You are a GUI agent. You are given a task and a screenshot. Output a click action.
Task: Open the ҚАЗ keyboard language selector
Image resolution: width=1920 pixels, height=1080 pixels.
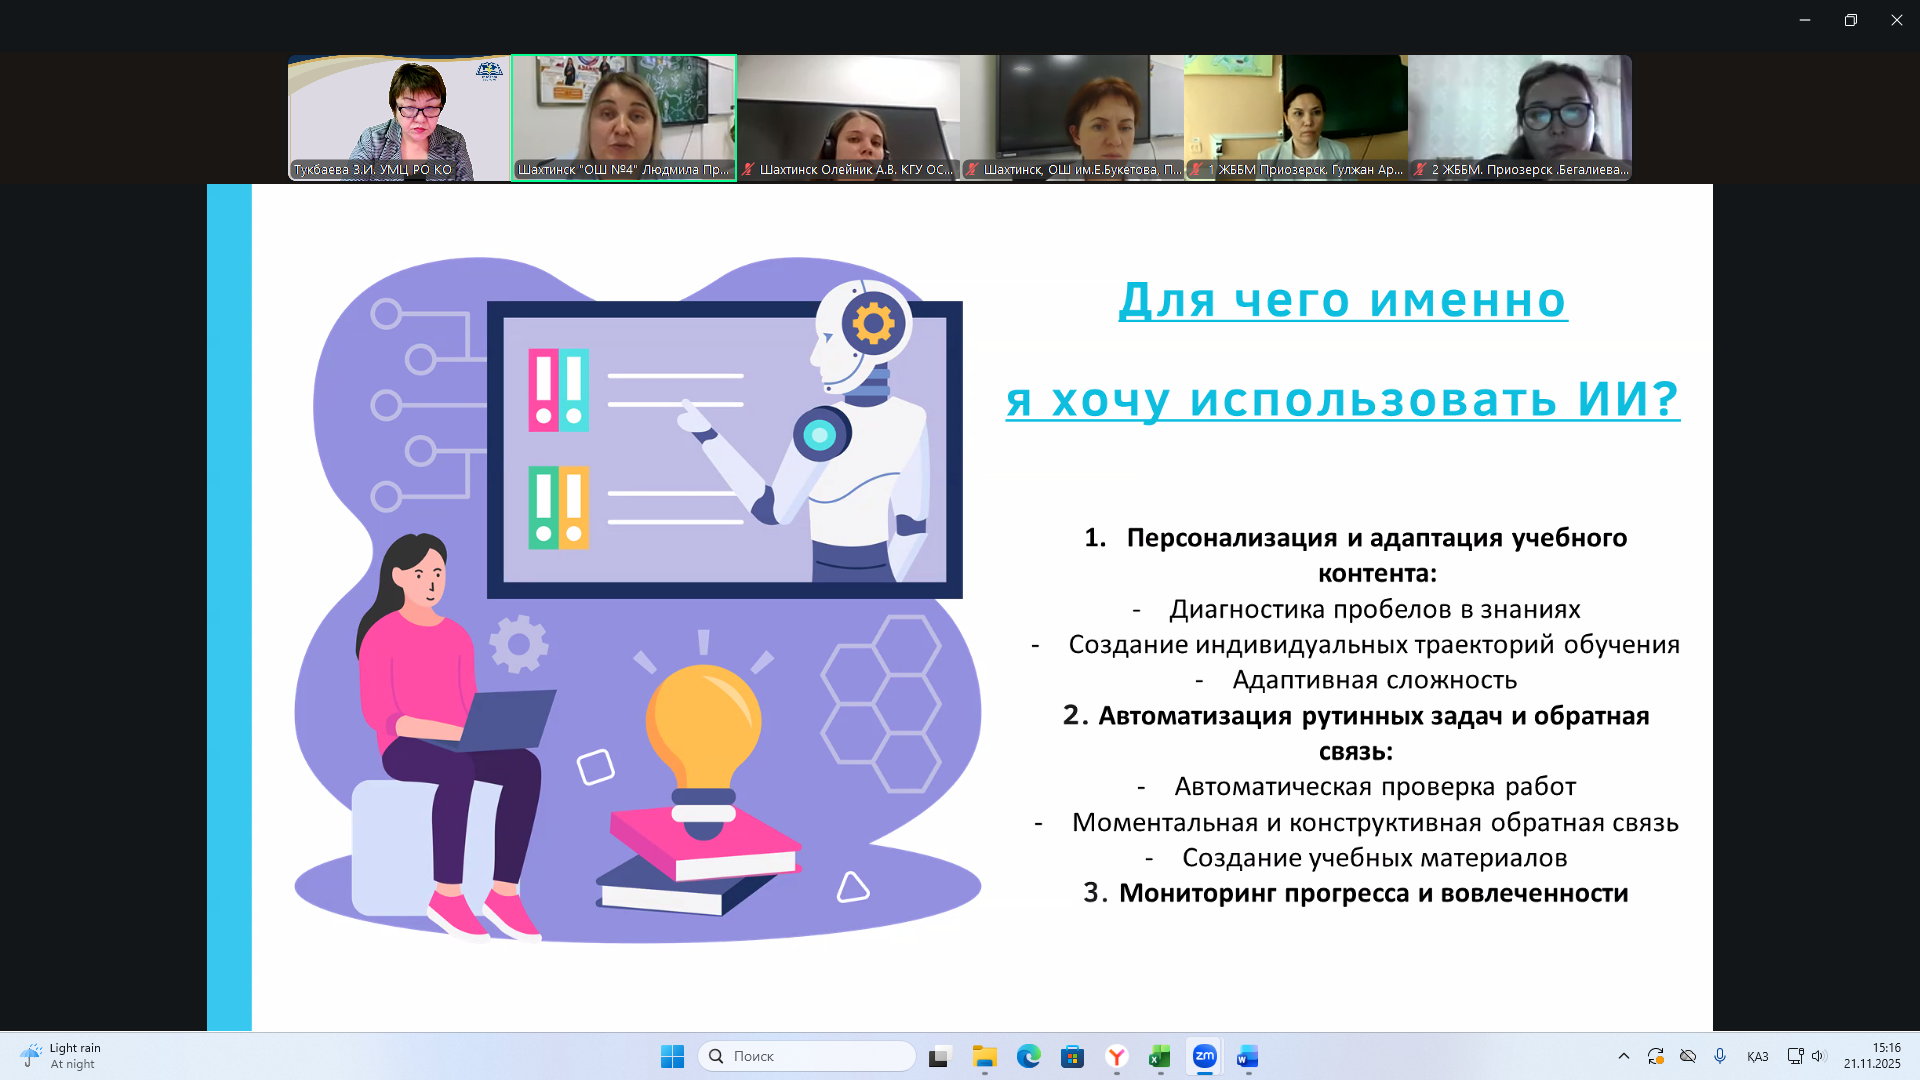1757,1056
